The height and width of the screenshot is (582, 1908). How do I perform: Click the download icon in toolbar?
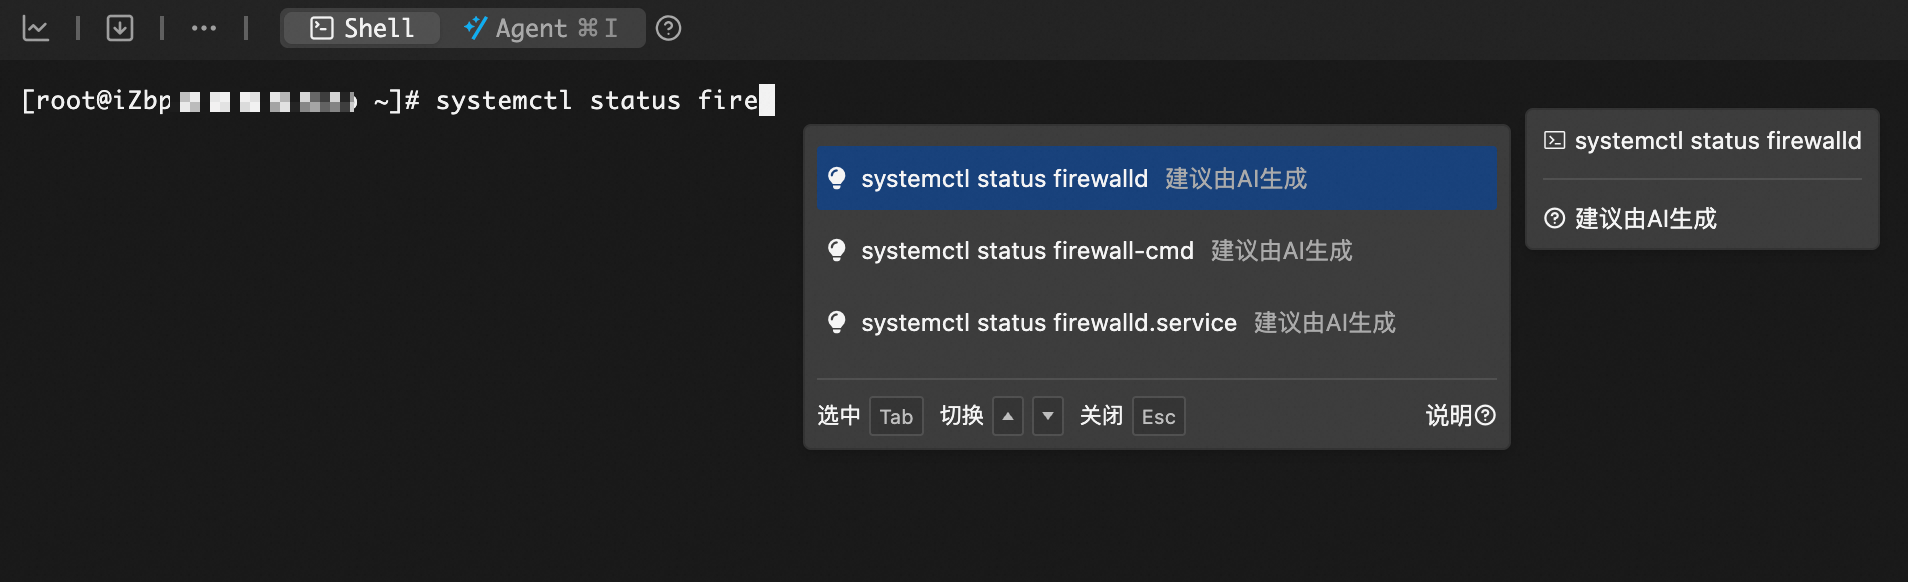[120, 28]
